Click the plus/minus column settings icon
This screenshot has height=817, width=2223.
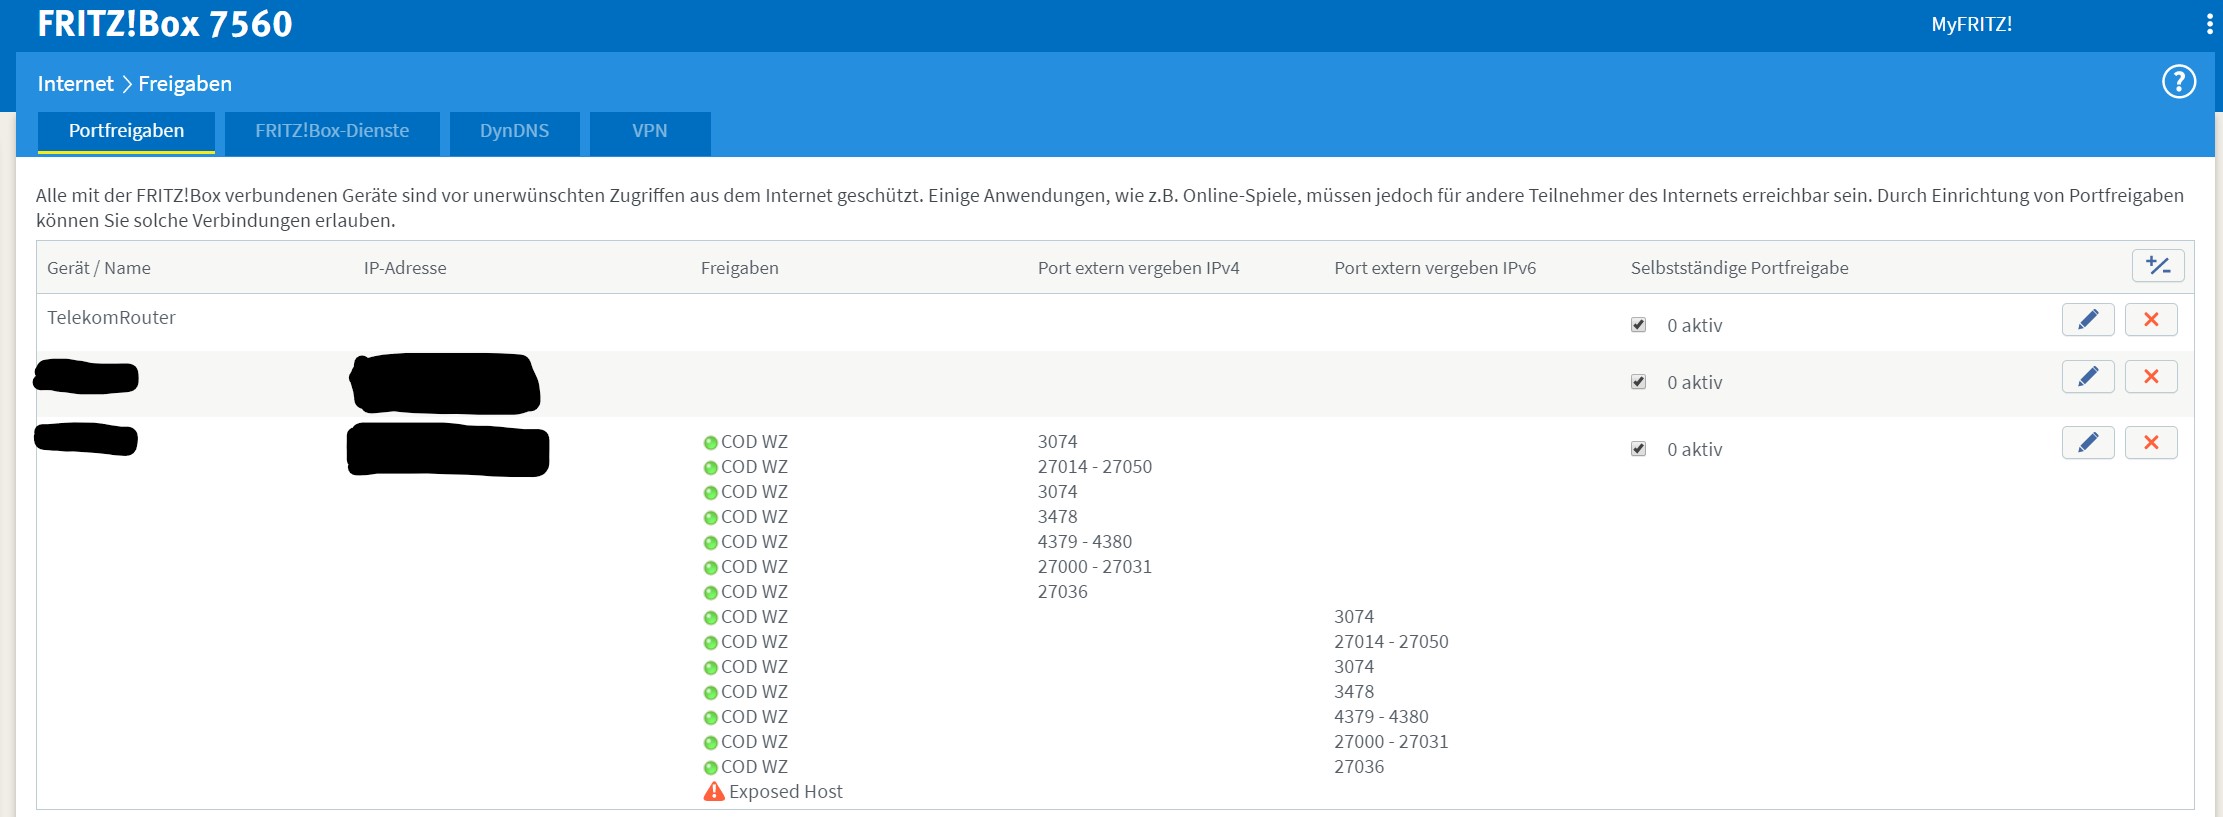tap(2158, 266)
